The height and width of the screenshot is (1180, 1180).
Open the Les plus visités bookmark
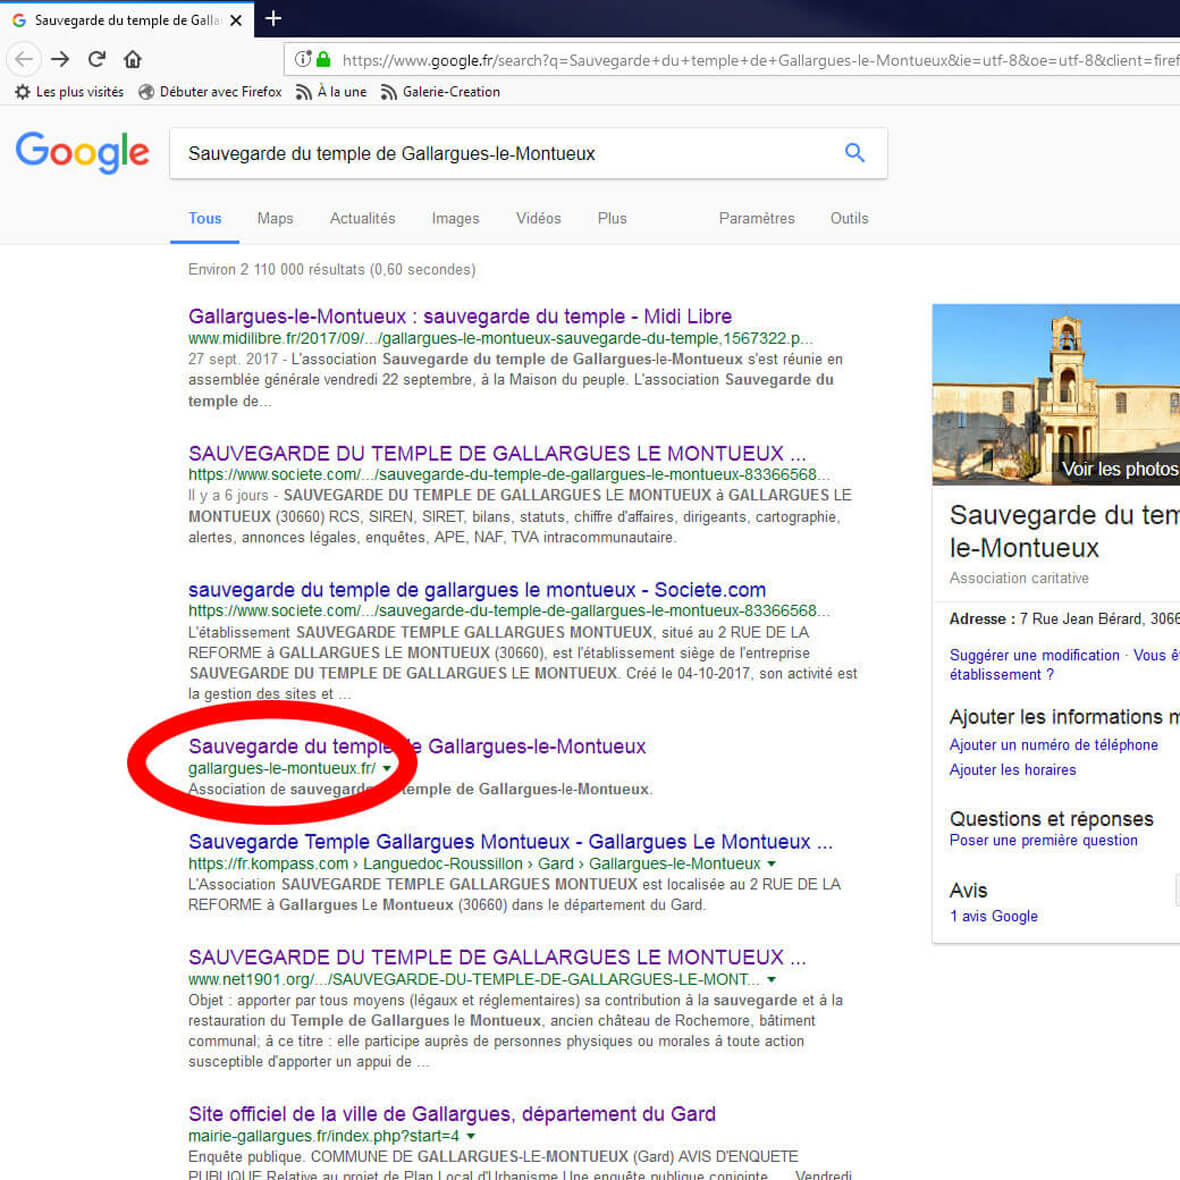69,92
